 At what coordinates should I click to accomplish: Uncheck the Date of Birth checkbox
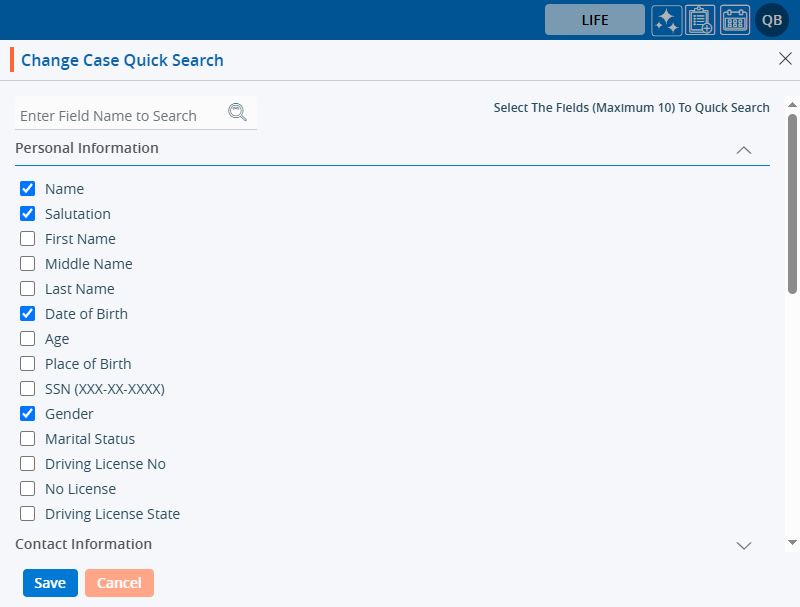click(28, 314)
